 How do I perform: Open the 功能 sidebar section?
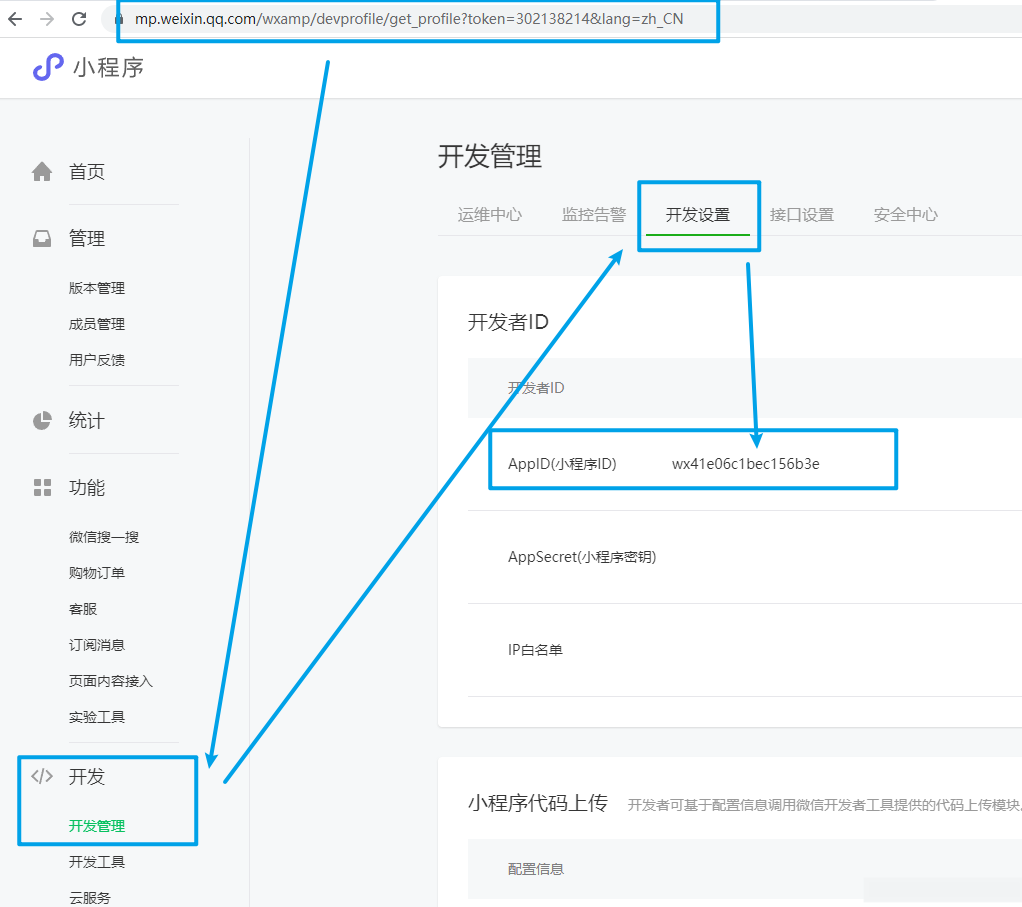coord(87,487)
